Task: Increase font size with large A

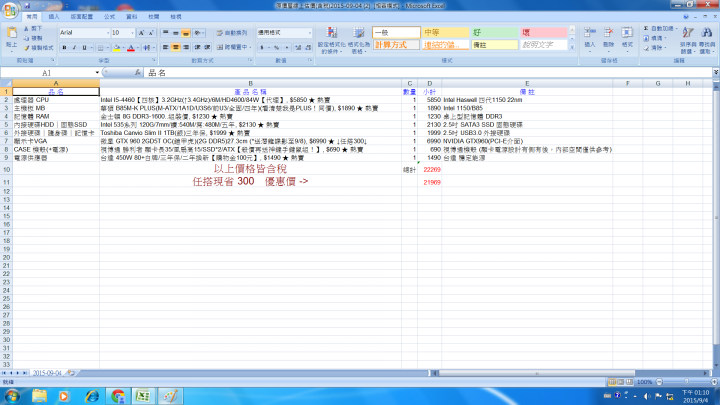Action: pos(141,33)
